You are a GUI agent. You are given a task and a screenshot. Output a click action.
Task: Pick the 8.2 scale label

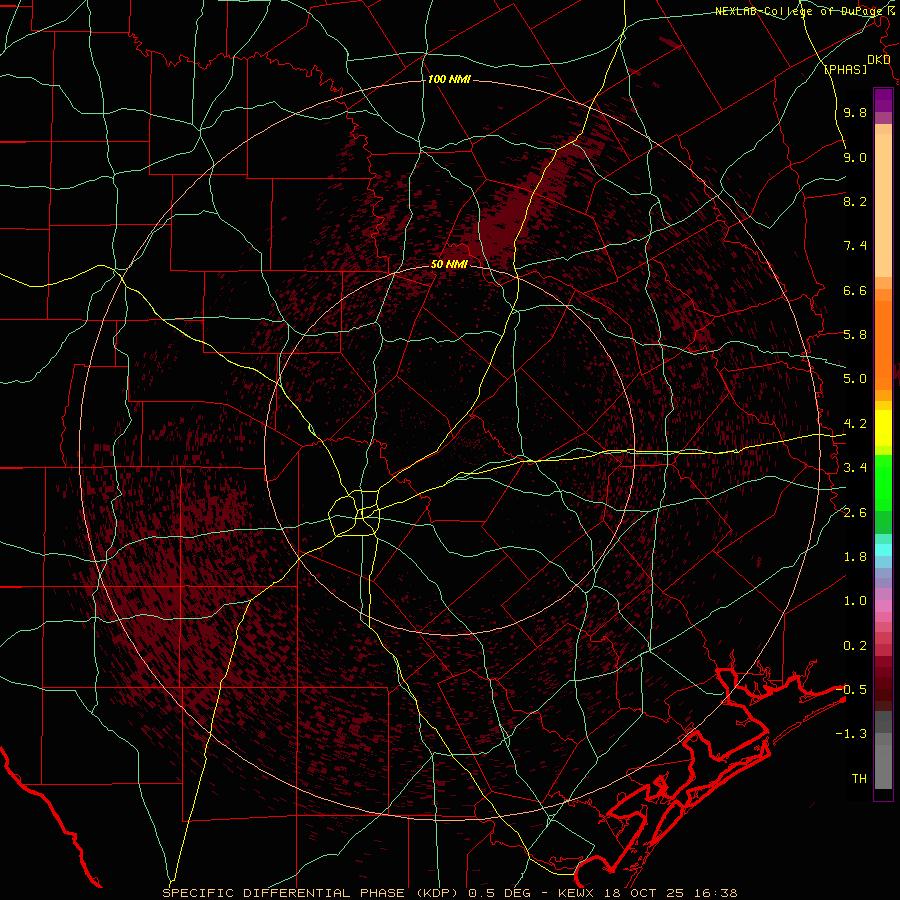855,201
